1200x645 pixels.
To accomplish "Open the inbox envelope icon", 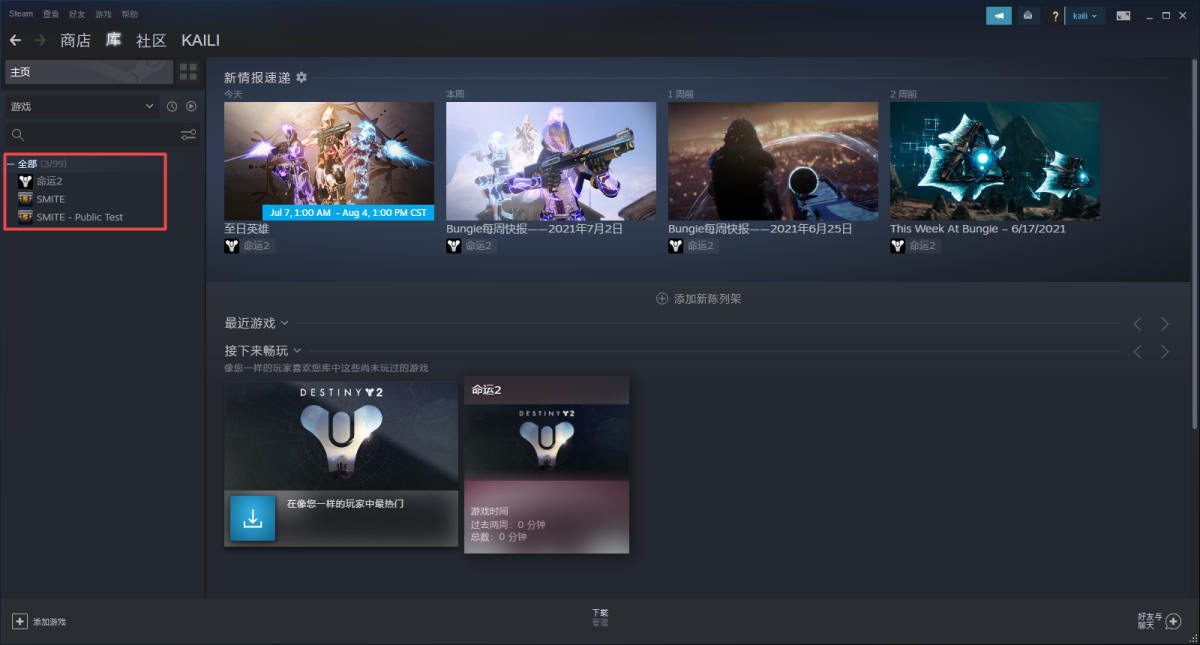I will [1028, 16].
